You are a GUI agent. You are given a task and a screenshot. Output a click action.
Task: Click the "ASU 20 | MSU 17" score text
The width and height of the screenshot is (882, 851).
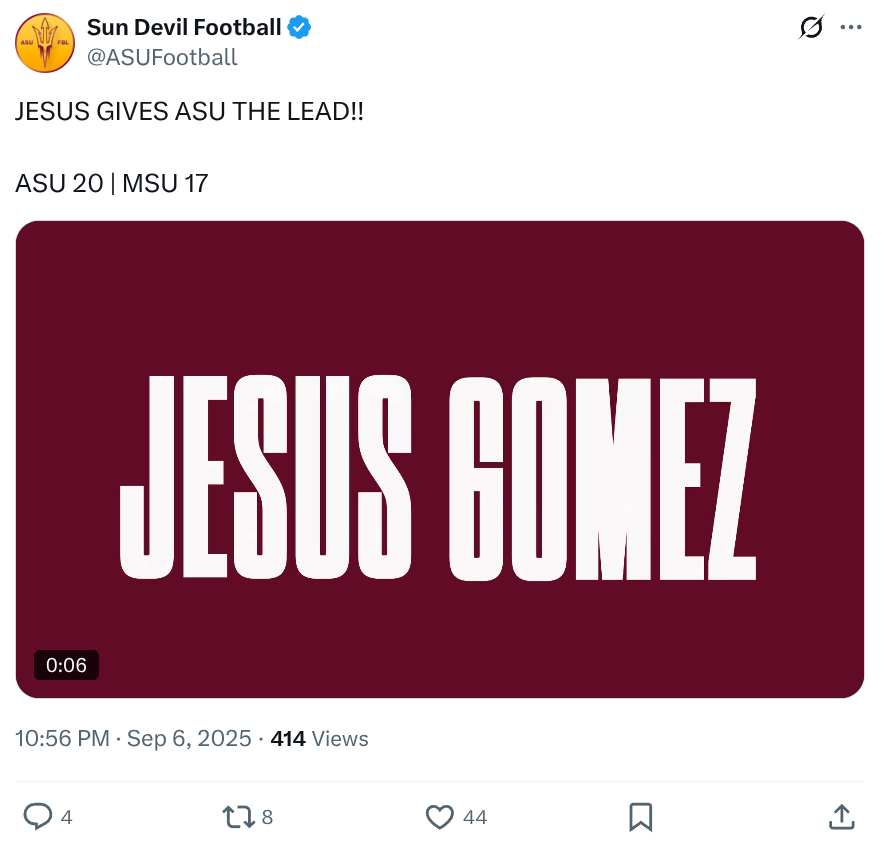pos(112,183)
